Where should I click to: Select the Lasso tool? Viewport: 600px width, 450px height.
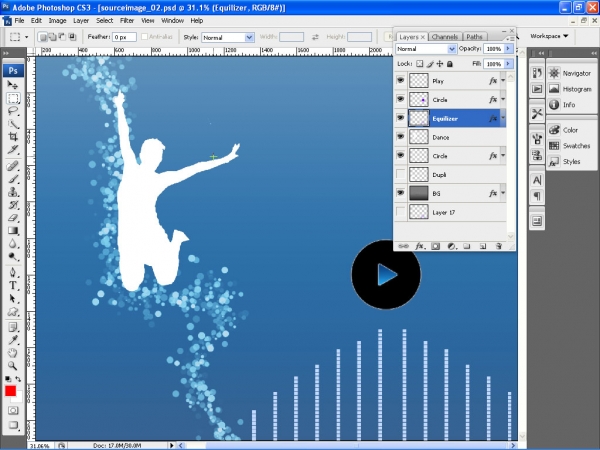(x=13, y=111)
